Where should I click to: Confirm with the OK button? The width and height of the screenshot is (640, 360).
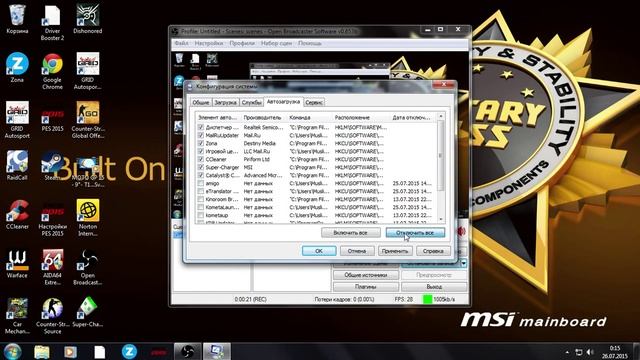point(319,251)
